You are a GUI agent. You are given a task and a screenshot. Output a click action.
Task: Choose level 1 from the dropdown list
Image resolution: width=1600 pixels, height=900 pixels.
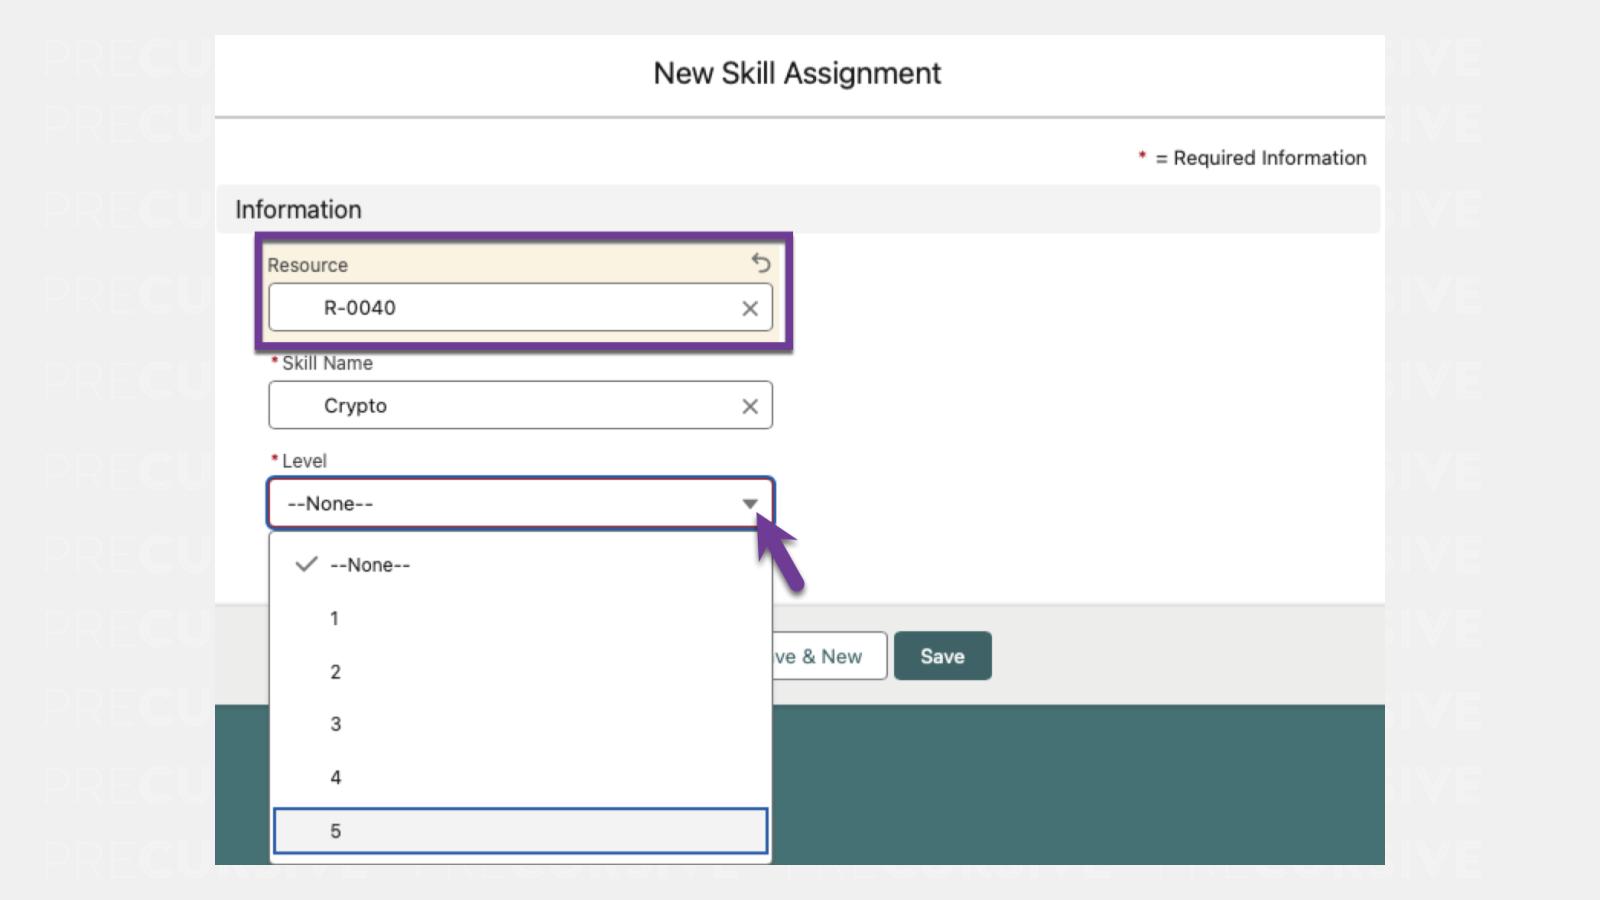click(x=335, y=619)
